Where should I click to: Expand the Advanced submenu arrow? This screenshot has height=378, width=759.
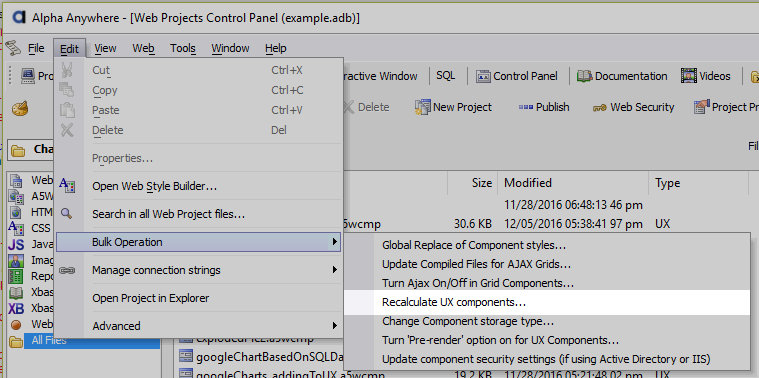[334, 326]
